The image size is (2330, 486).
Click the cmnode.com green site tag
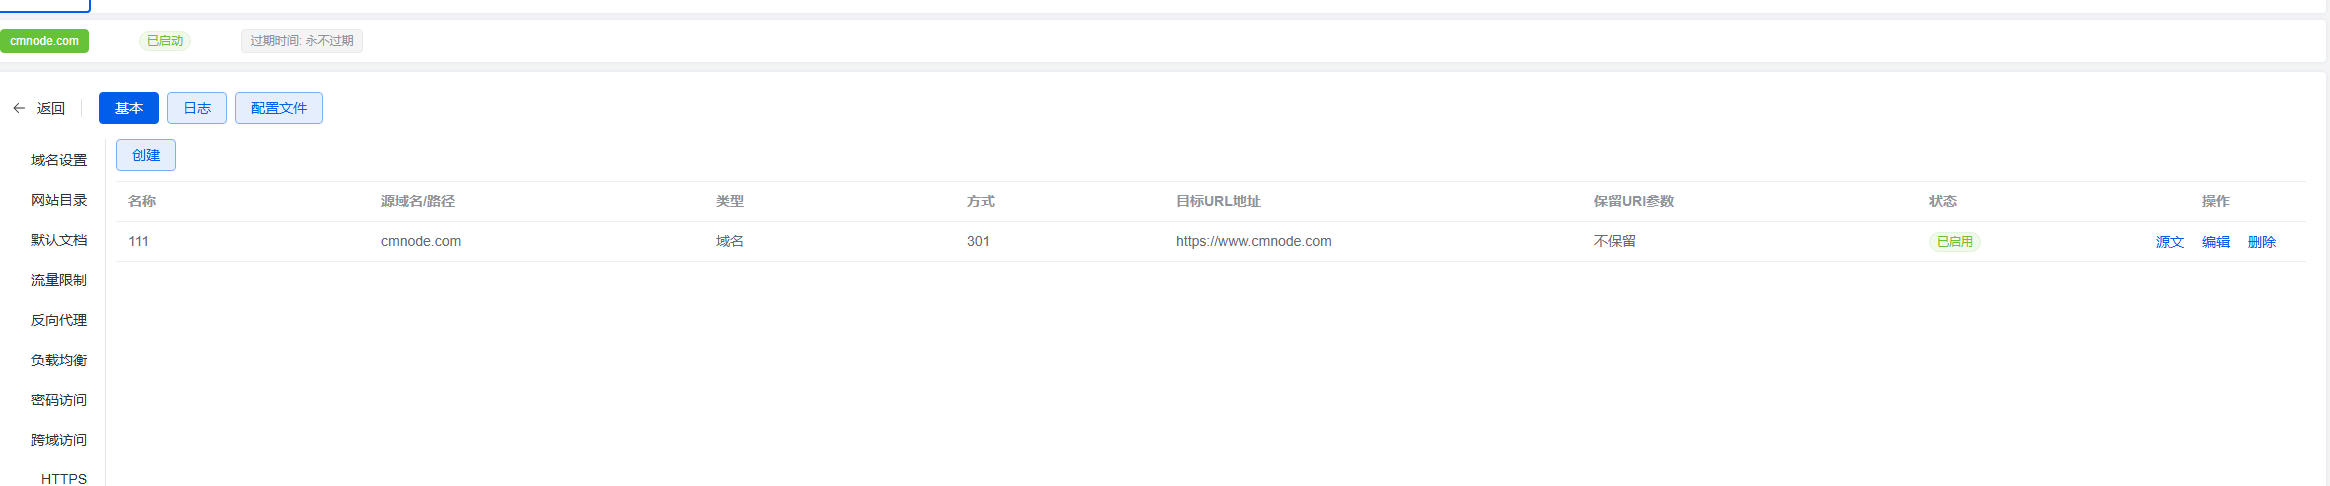(x=45, y=41)
